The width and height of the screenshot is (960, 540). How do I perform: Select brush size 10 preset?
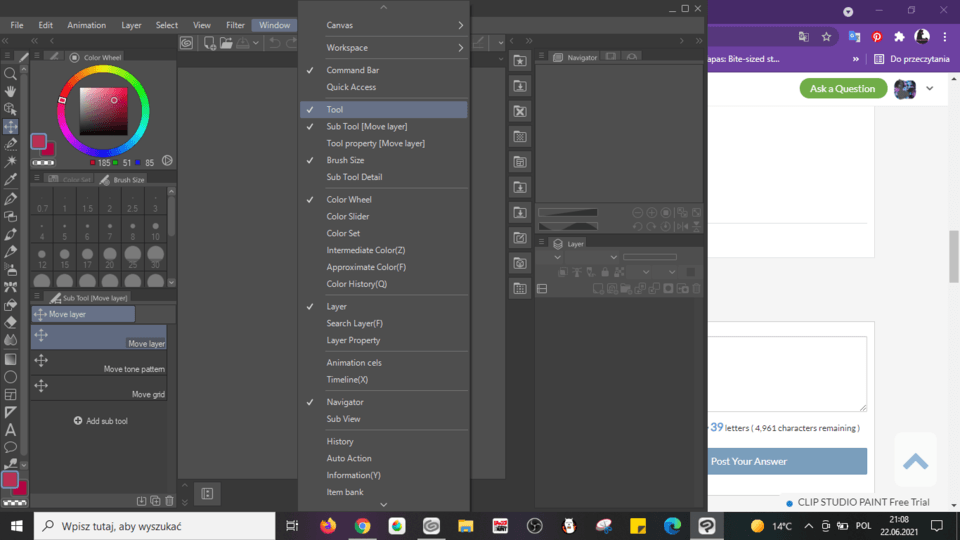click(156, 231)
